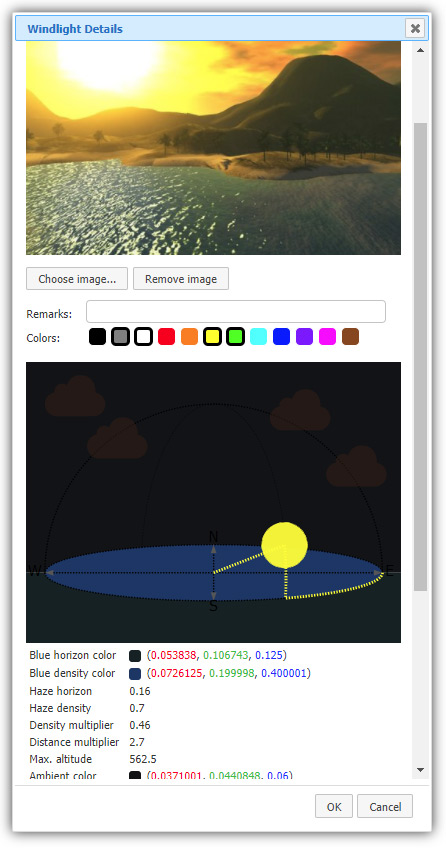This screenshot has height=848, width=446.
Task: Click the Remove image button
Action: pyautogui.click(x=181, y=279)
